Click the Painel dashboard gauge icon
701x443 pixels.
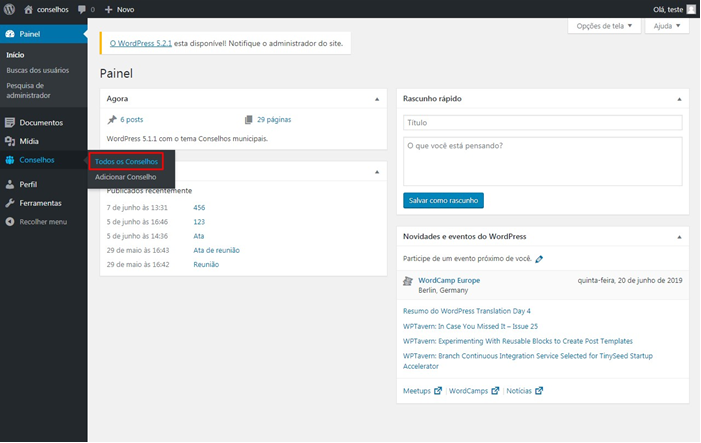pos(10,34)
